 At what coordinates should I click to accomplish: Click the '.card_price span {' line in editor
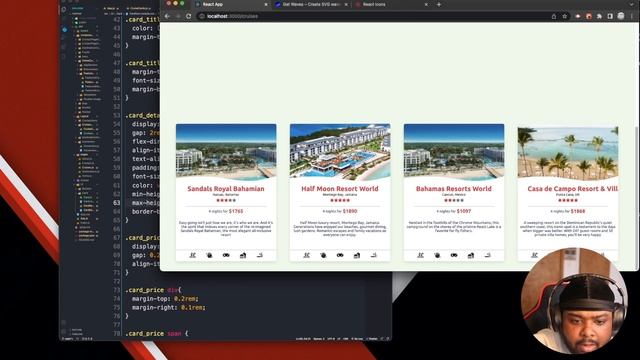pyautogui.click(x=157, y=333)
